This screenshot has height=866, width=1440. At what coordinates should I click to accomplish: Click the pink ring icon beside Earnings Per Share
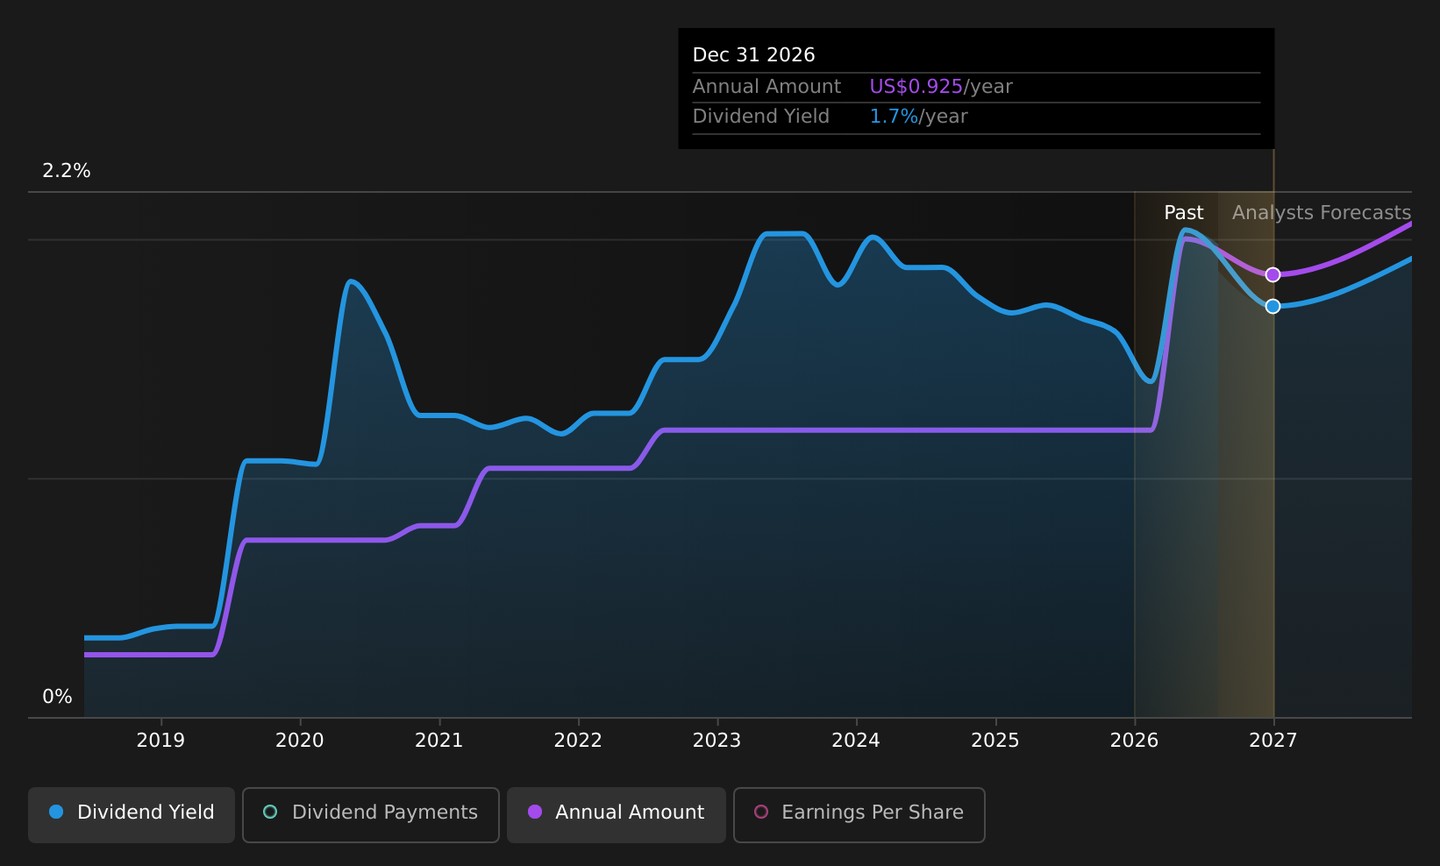point(761,812)
